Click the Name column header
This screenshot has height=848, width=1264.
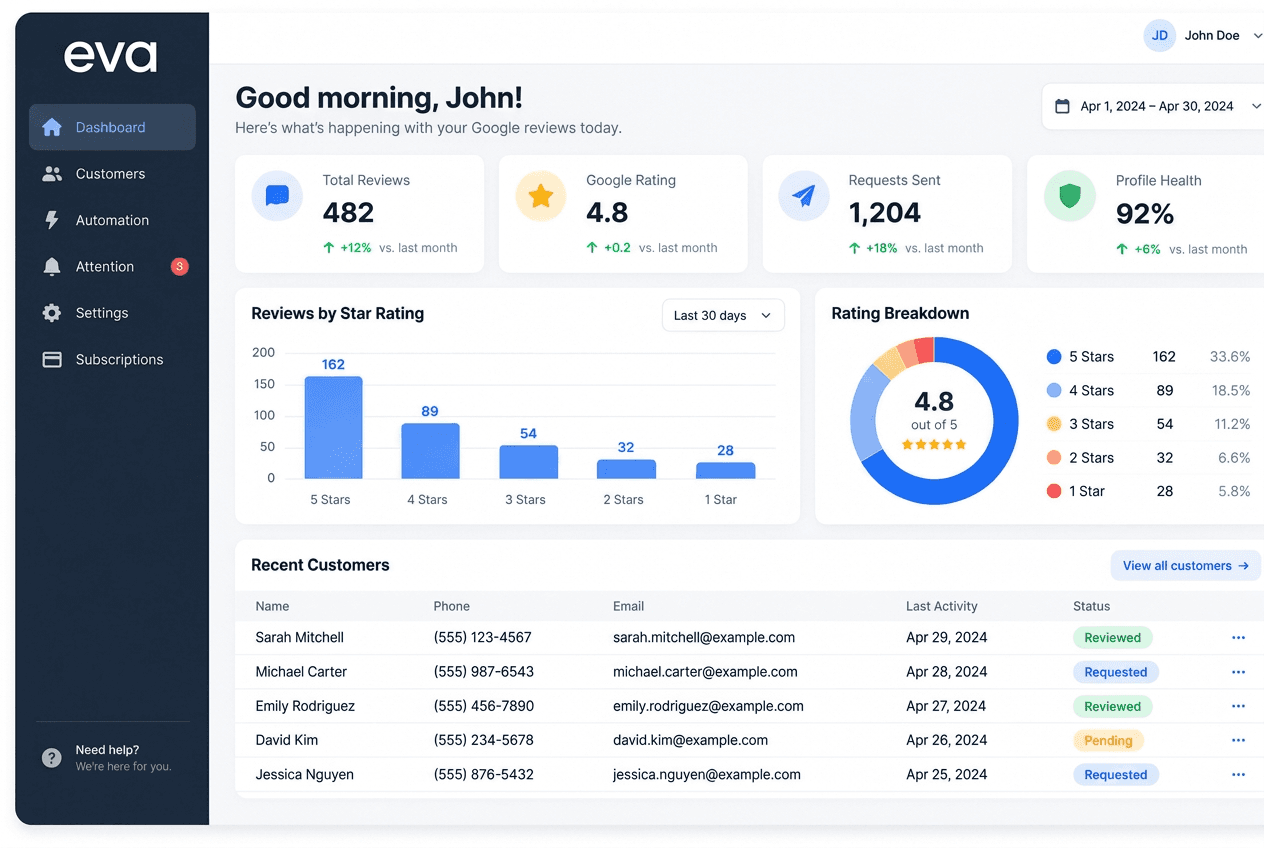[272, 606]
